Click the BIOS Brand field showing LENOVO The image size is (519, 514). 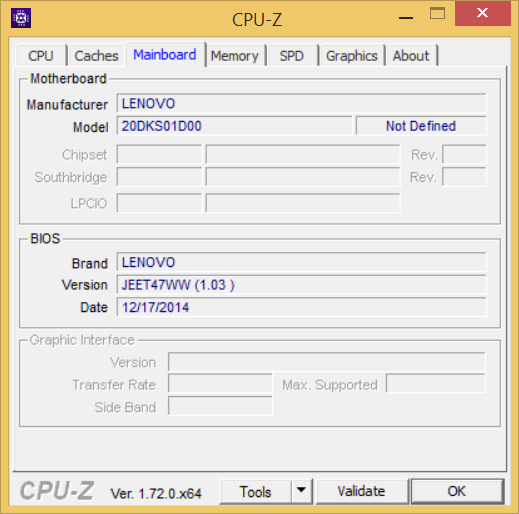301,262
